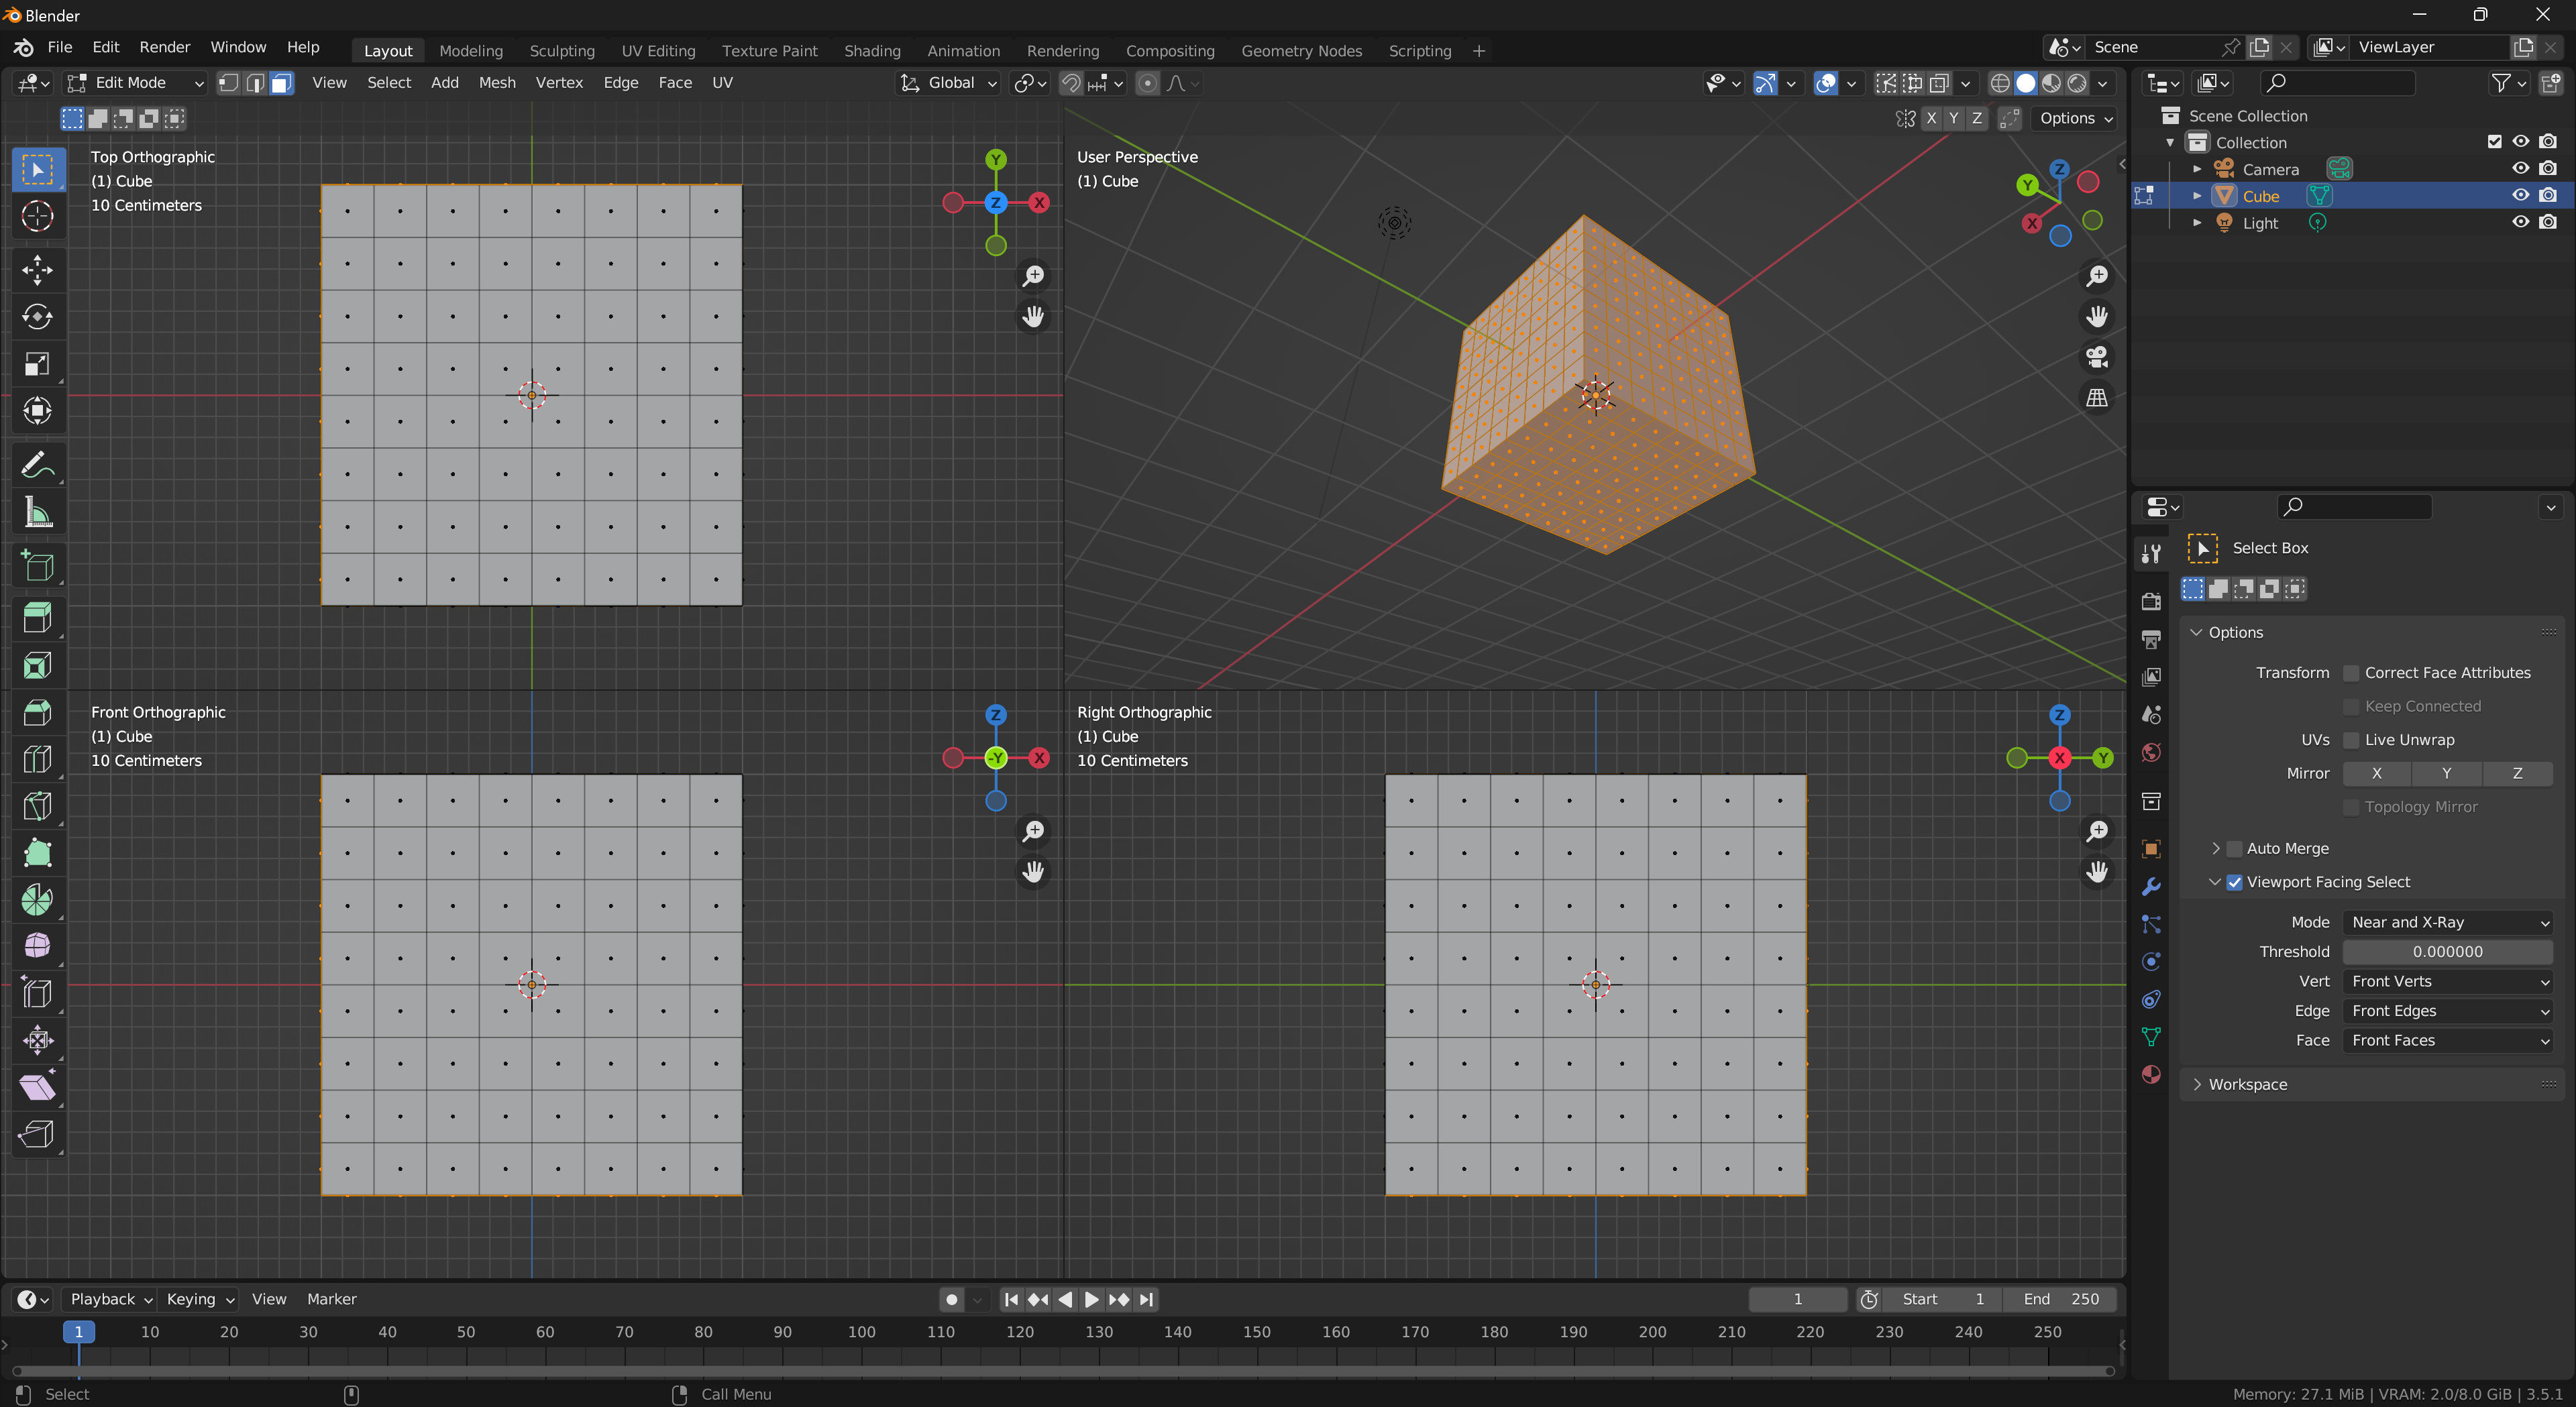Select the 3D Cursor tool
Image resolution: width=2576 pixels, height=1407 pixels.
[37, 216]
